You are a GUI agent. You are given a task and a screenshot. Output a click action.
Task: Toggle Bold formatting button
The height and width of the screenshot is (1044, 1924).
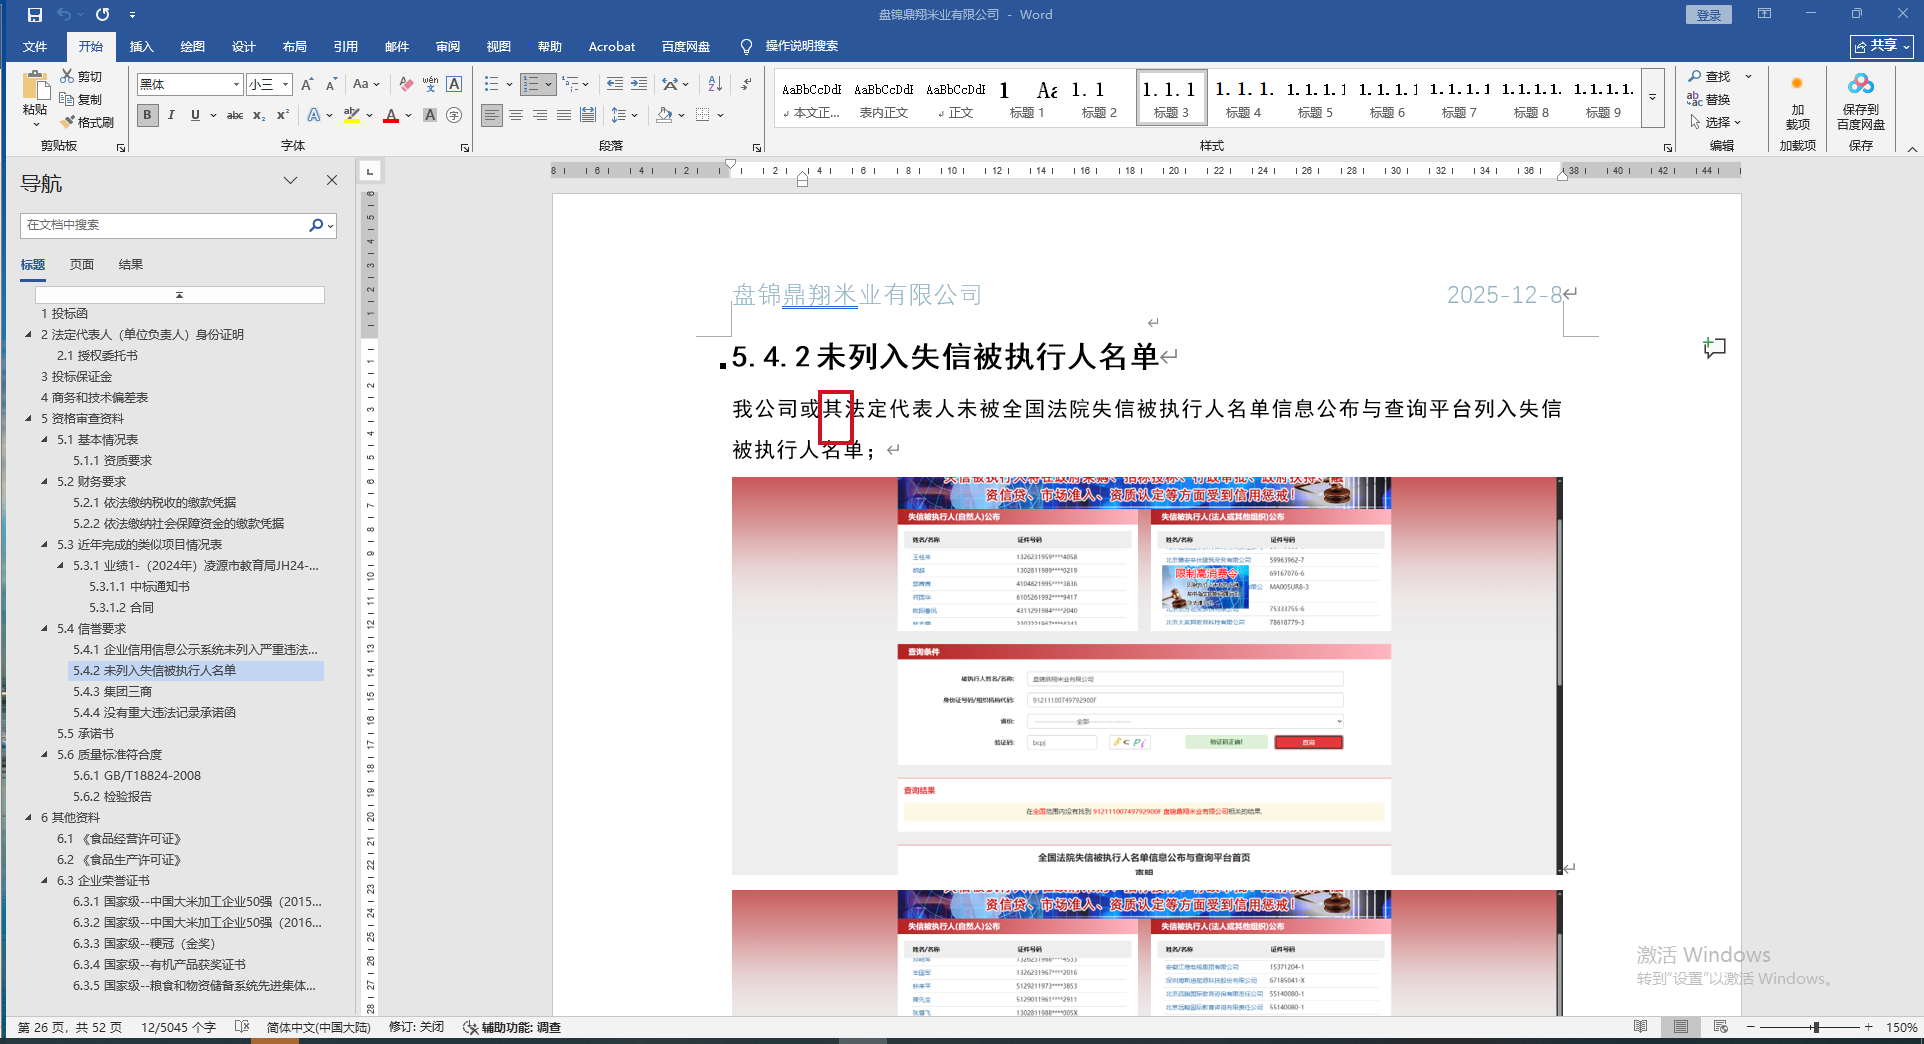coord(147,116)
